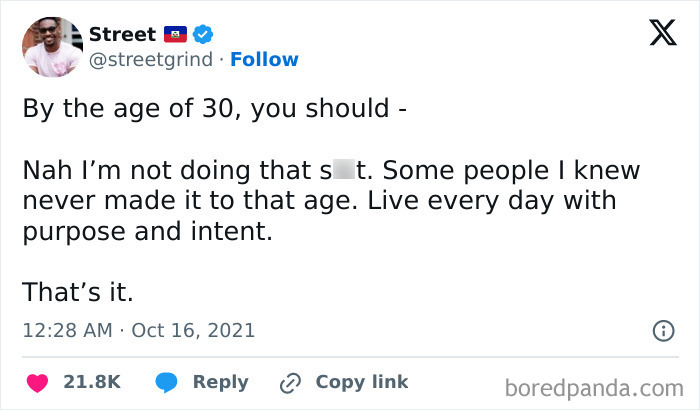Click the blue verified badge
This screenshot has width=700, height=410.
pos(204,35)
